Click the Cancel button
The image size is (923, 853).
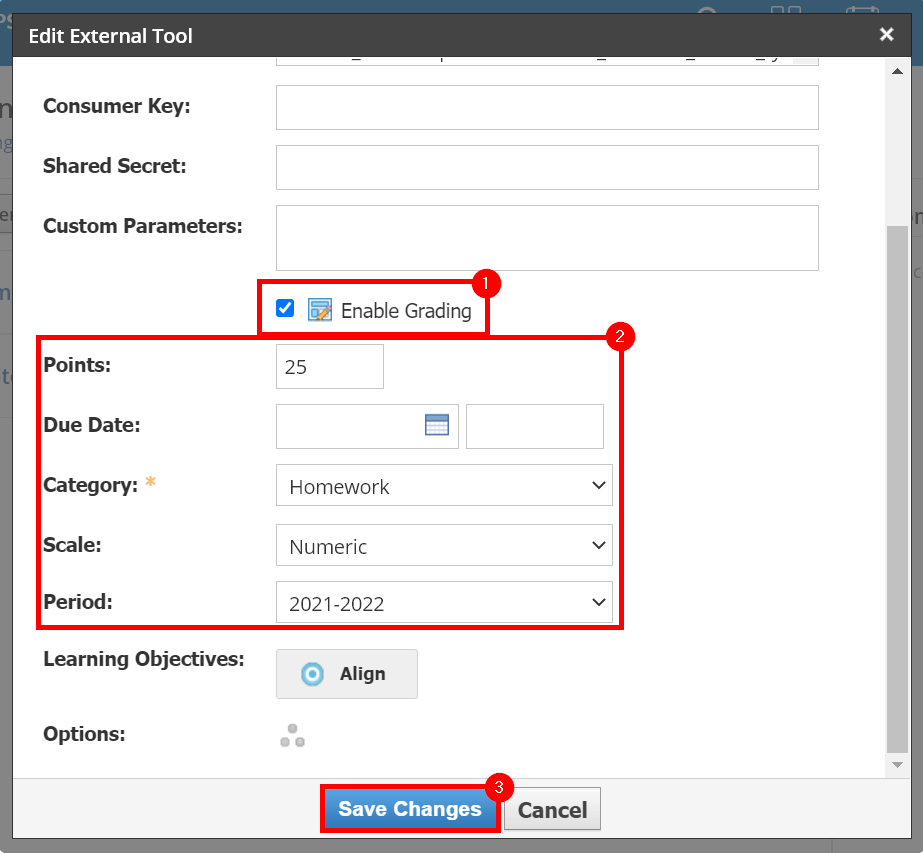click(552, 808)
